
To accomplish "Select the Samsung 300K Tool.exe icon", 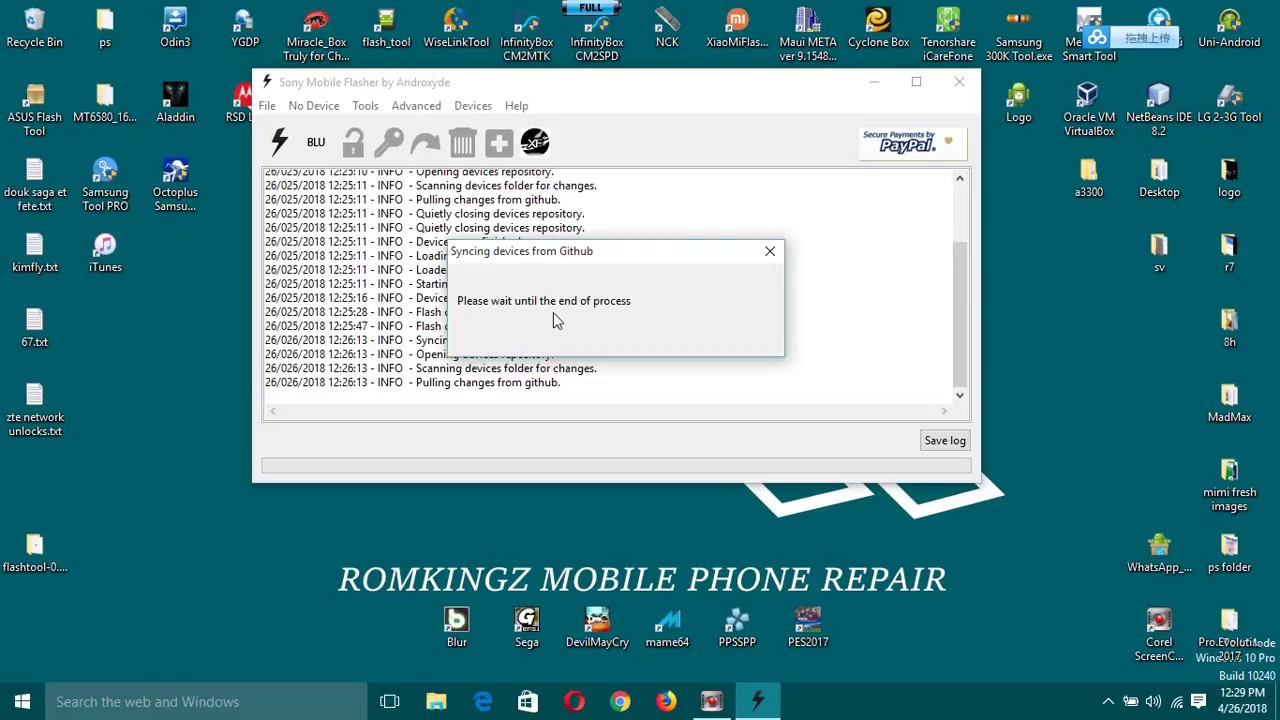I will pos(1019,35).
